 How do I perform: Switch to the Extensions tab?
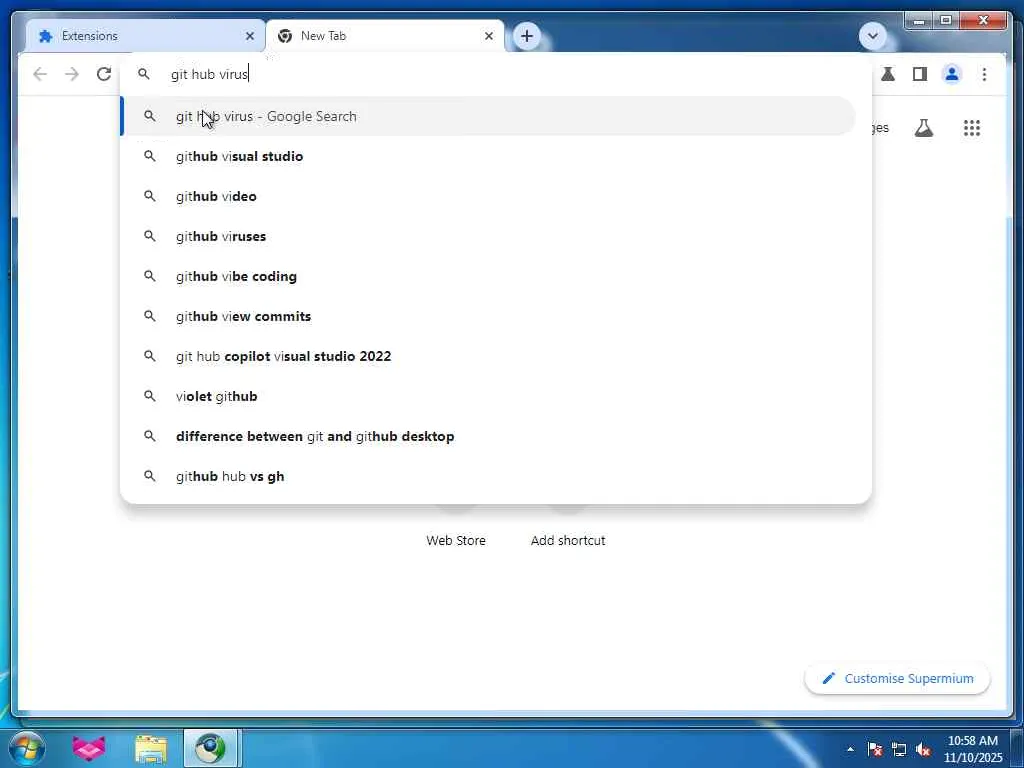[x=146, y=36]
